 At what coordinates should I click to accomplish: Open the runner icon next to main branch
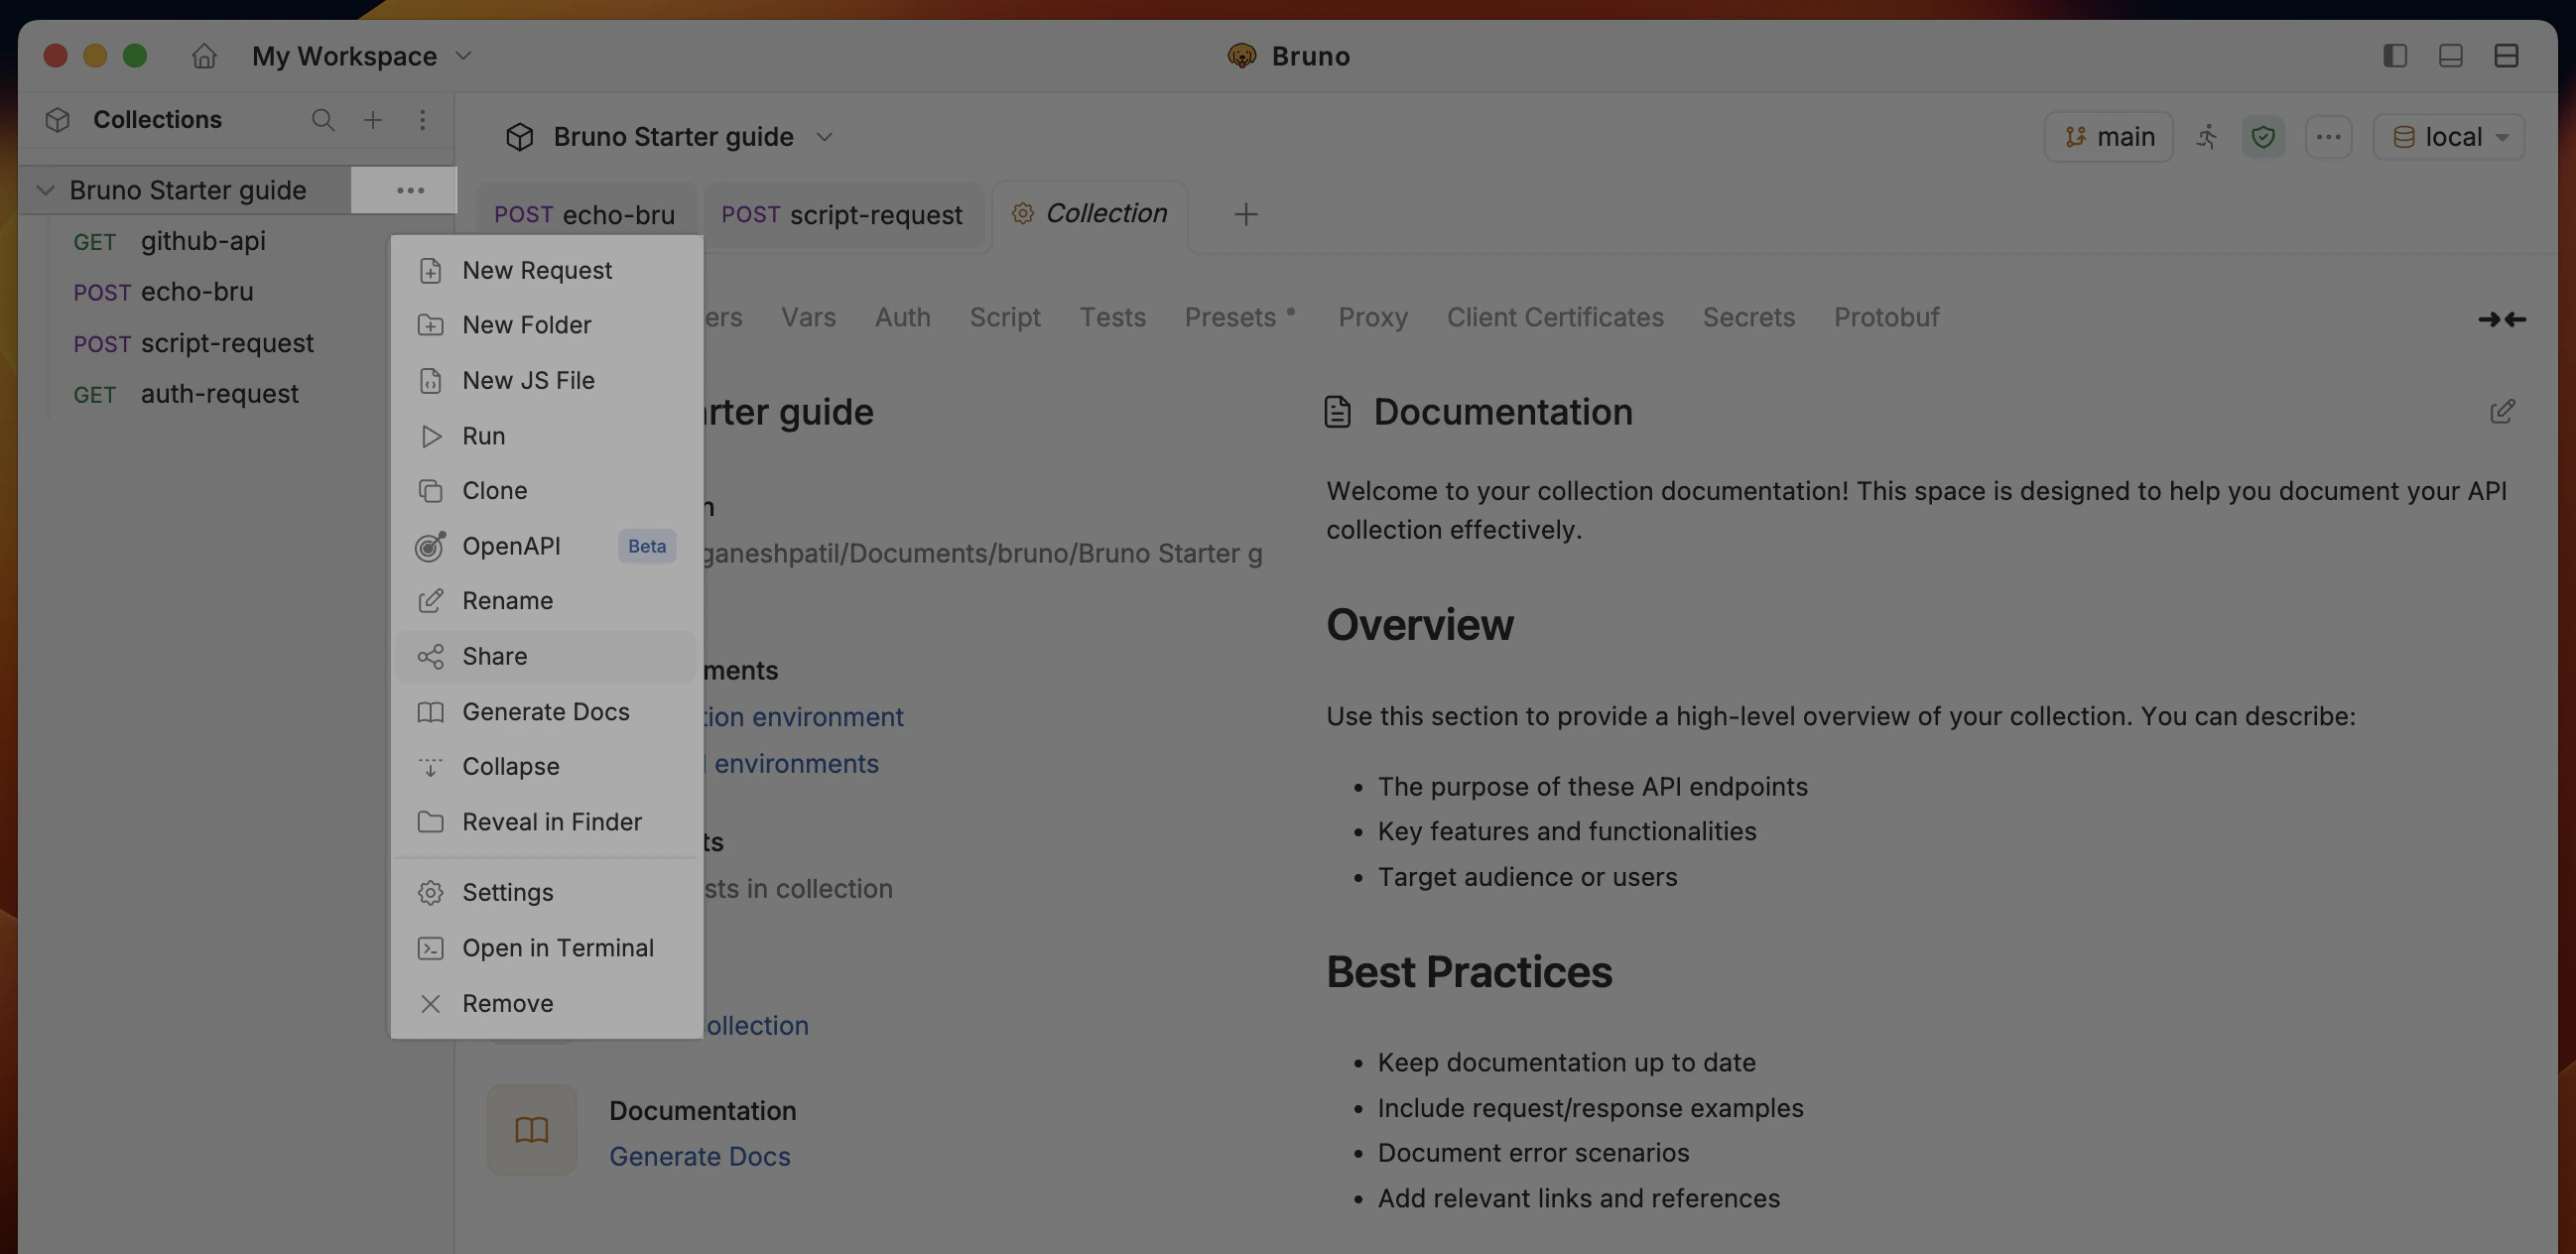tap(2207, 137)
